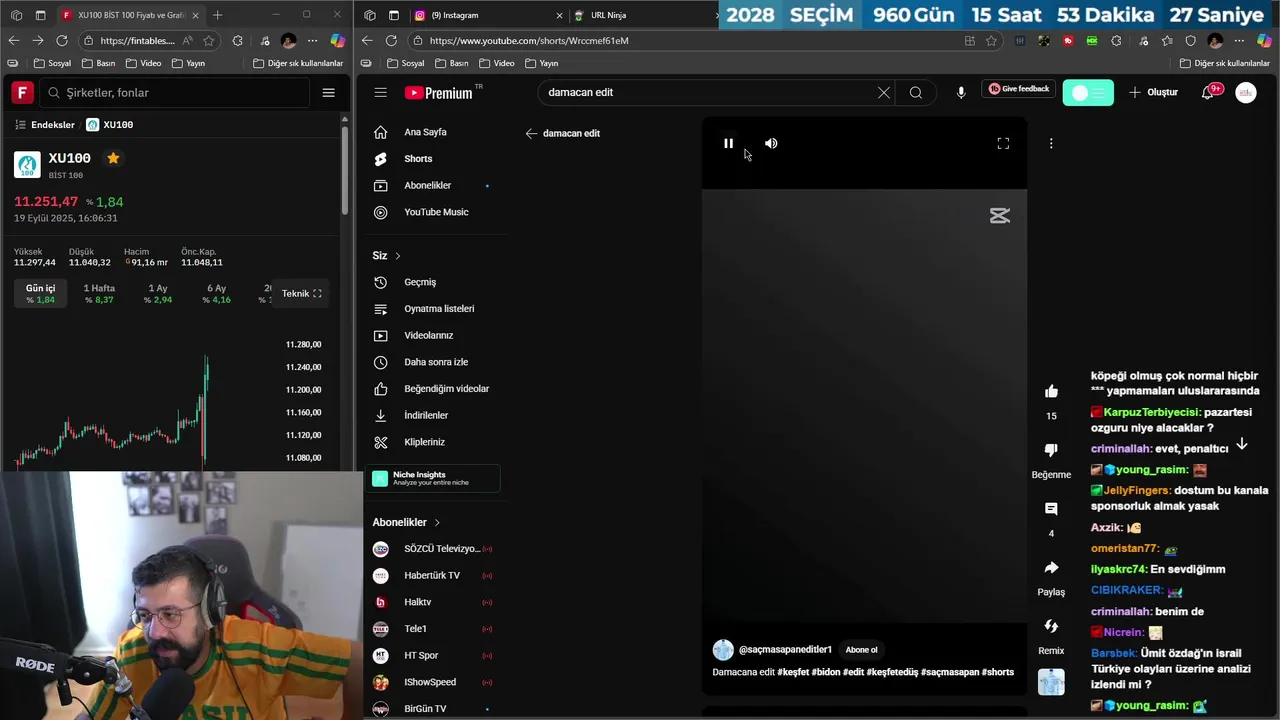Clear the damacan edit search text

click(x=884, y=92)
